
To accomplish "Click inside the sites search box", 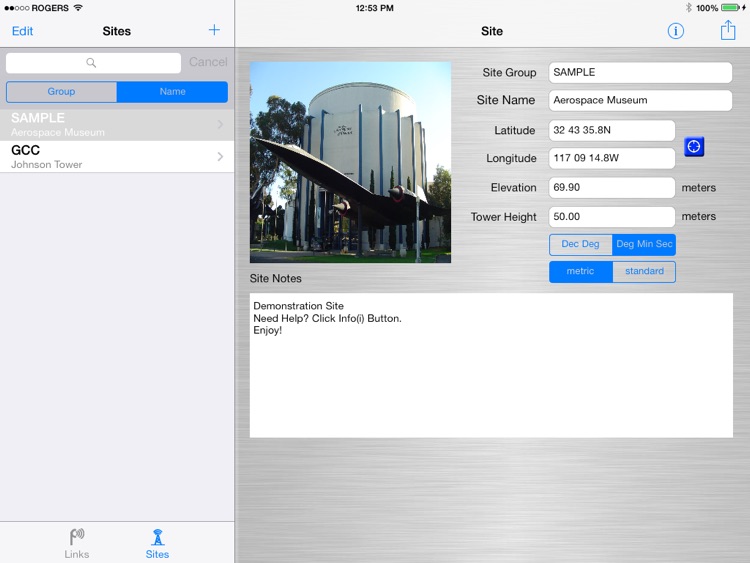I will click(x=93, y=63).
